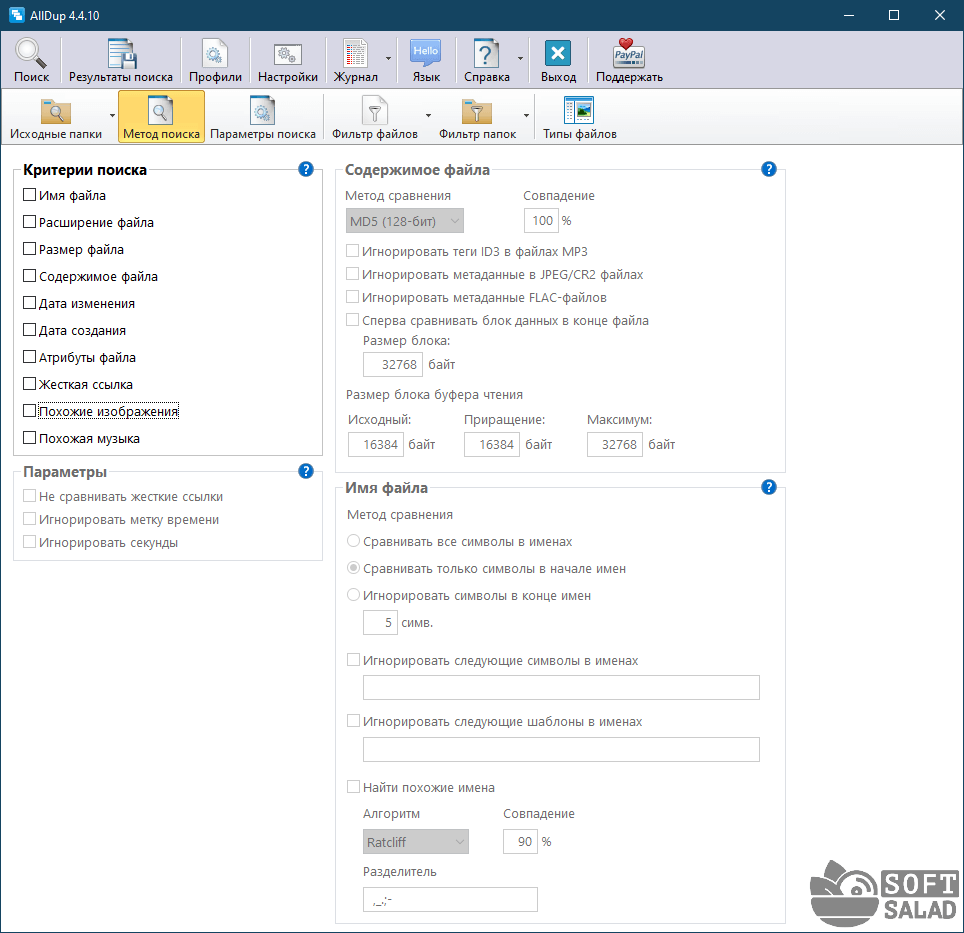Click the Совпадение 100 percent field
The image size is (964, 933).
[x=541, y=221]
